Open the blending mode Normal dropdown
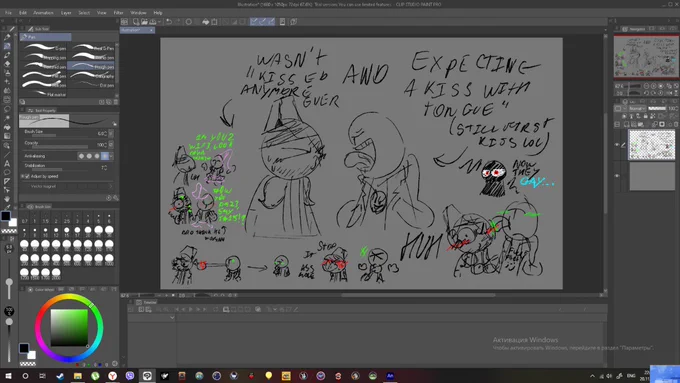 point(637,108)
